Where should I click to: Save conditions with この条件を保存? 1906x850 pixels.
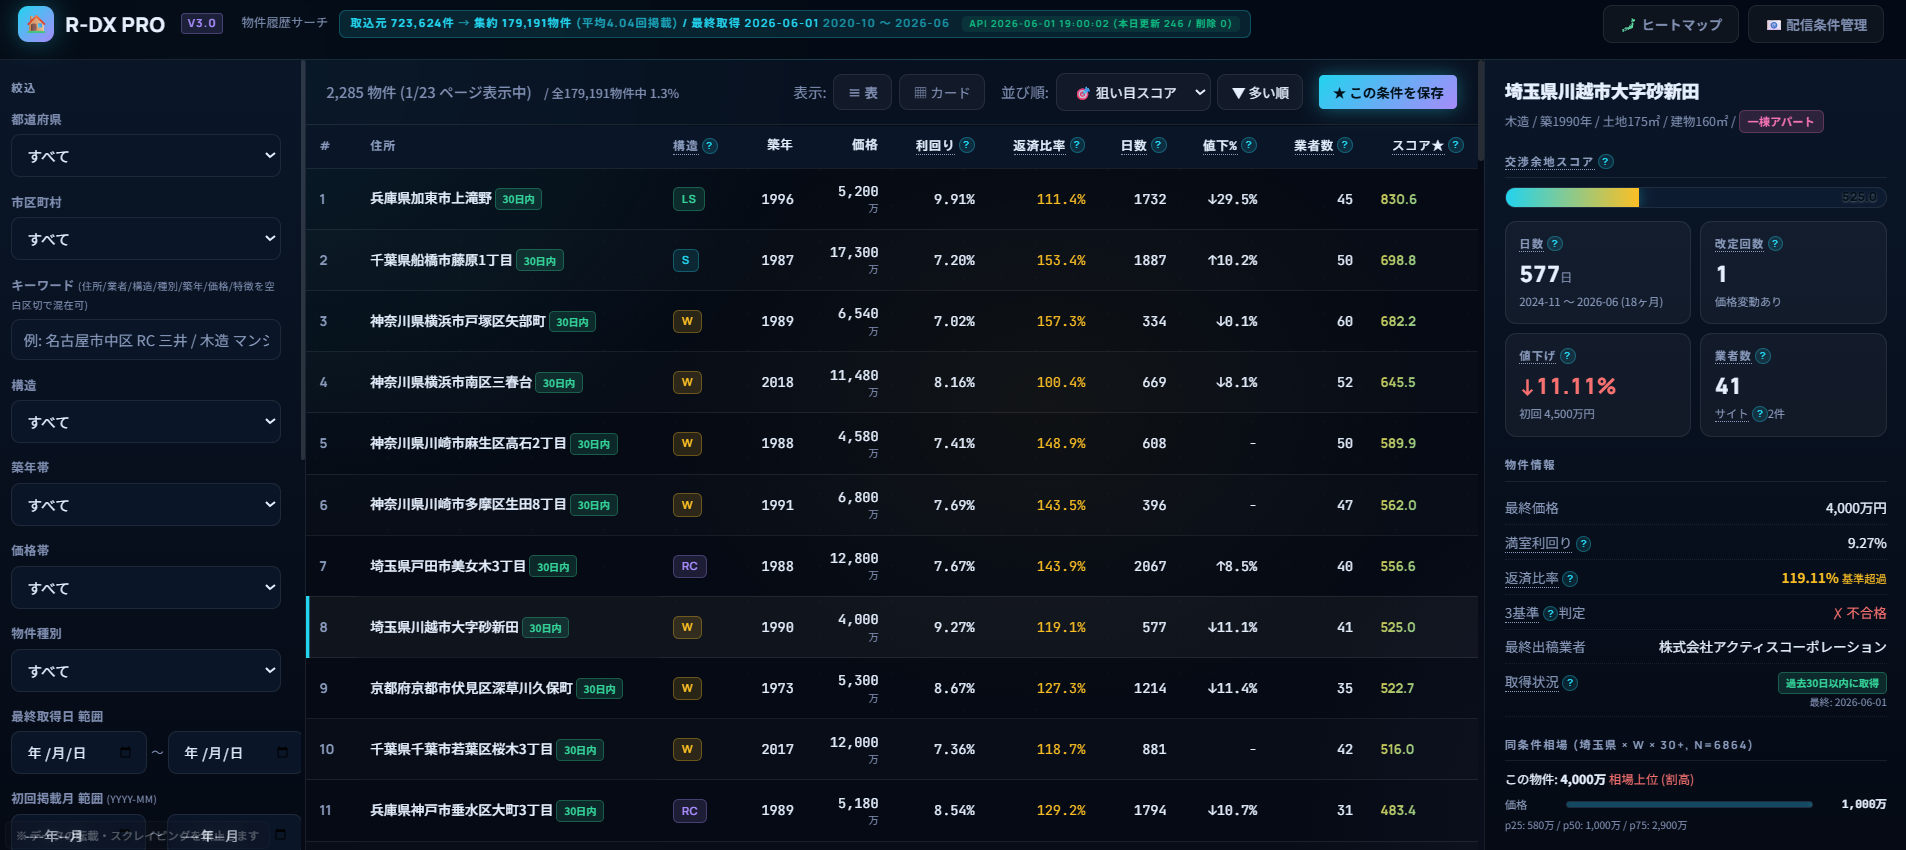(x=1387, y=92)
